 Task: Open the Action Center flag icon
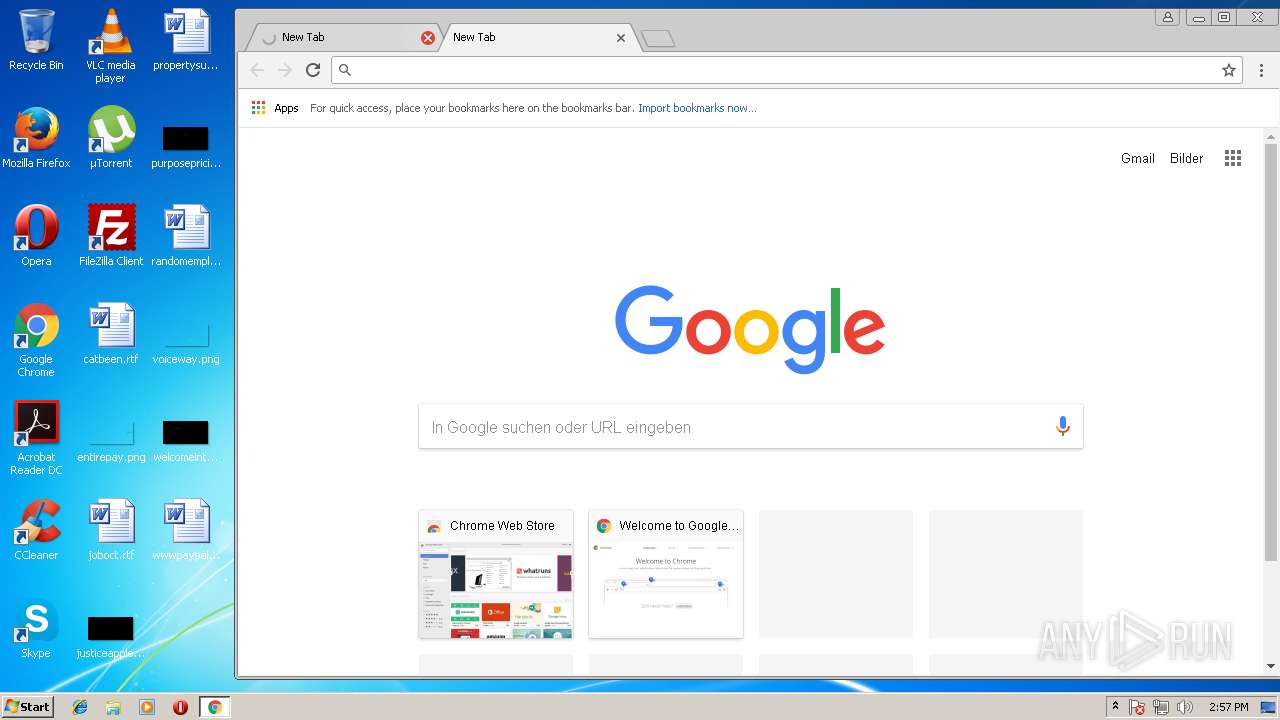click(x=1137, y=707)
